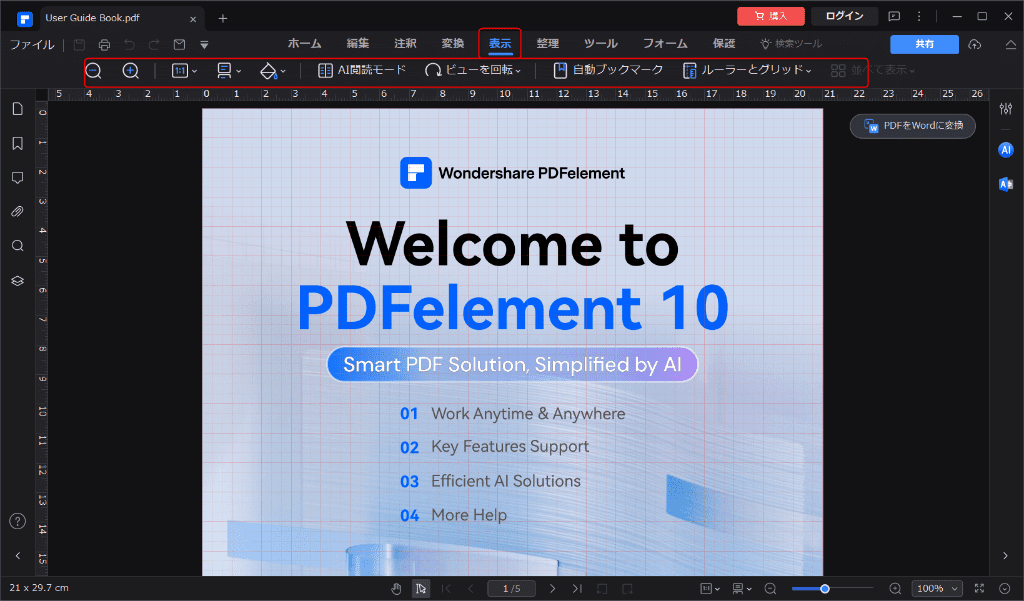The width and height of the screenshot is (1024, 601).
Task: Switch to the 変換 tab
Action: coord(453,44)
